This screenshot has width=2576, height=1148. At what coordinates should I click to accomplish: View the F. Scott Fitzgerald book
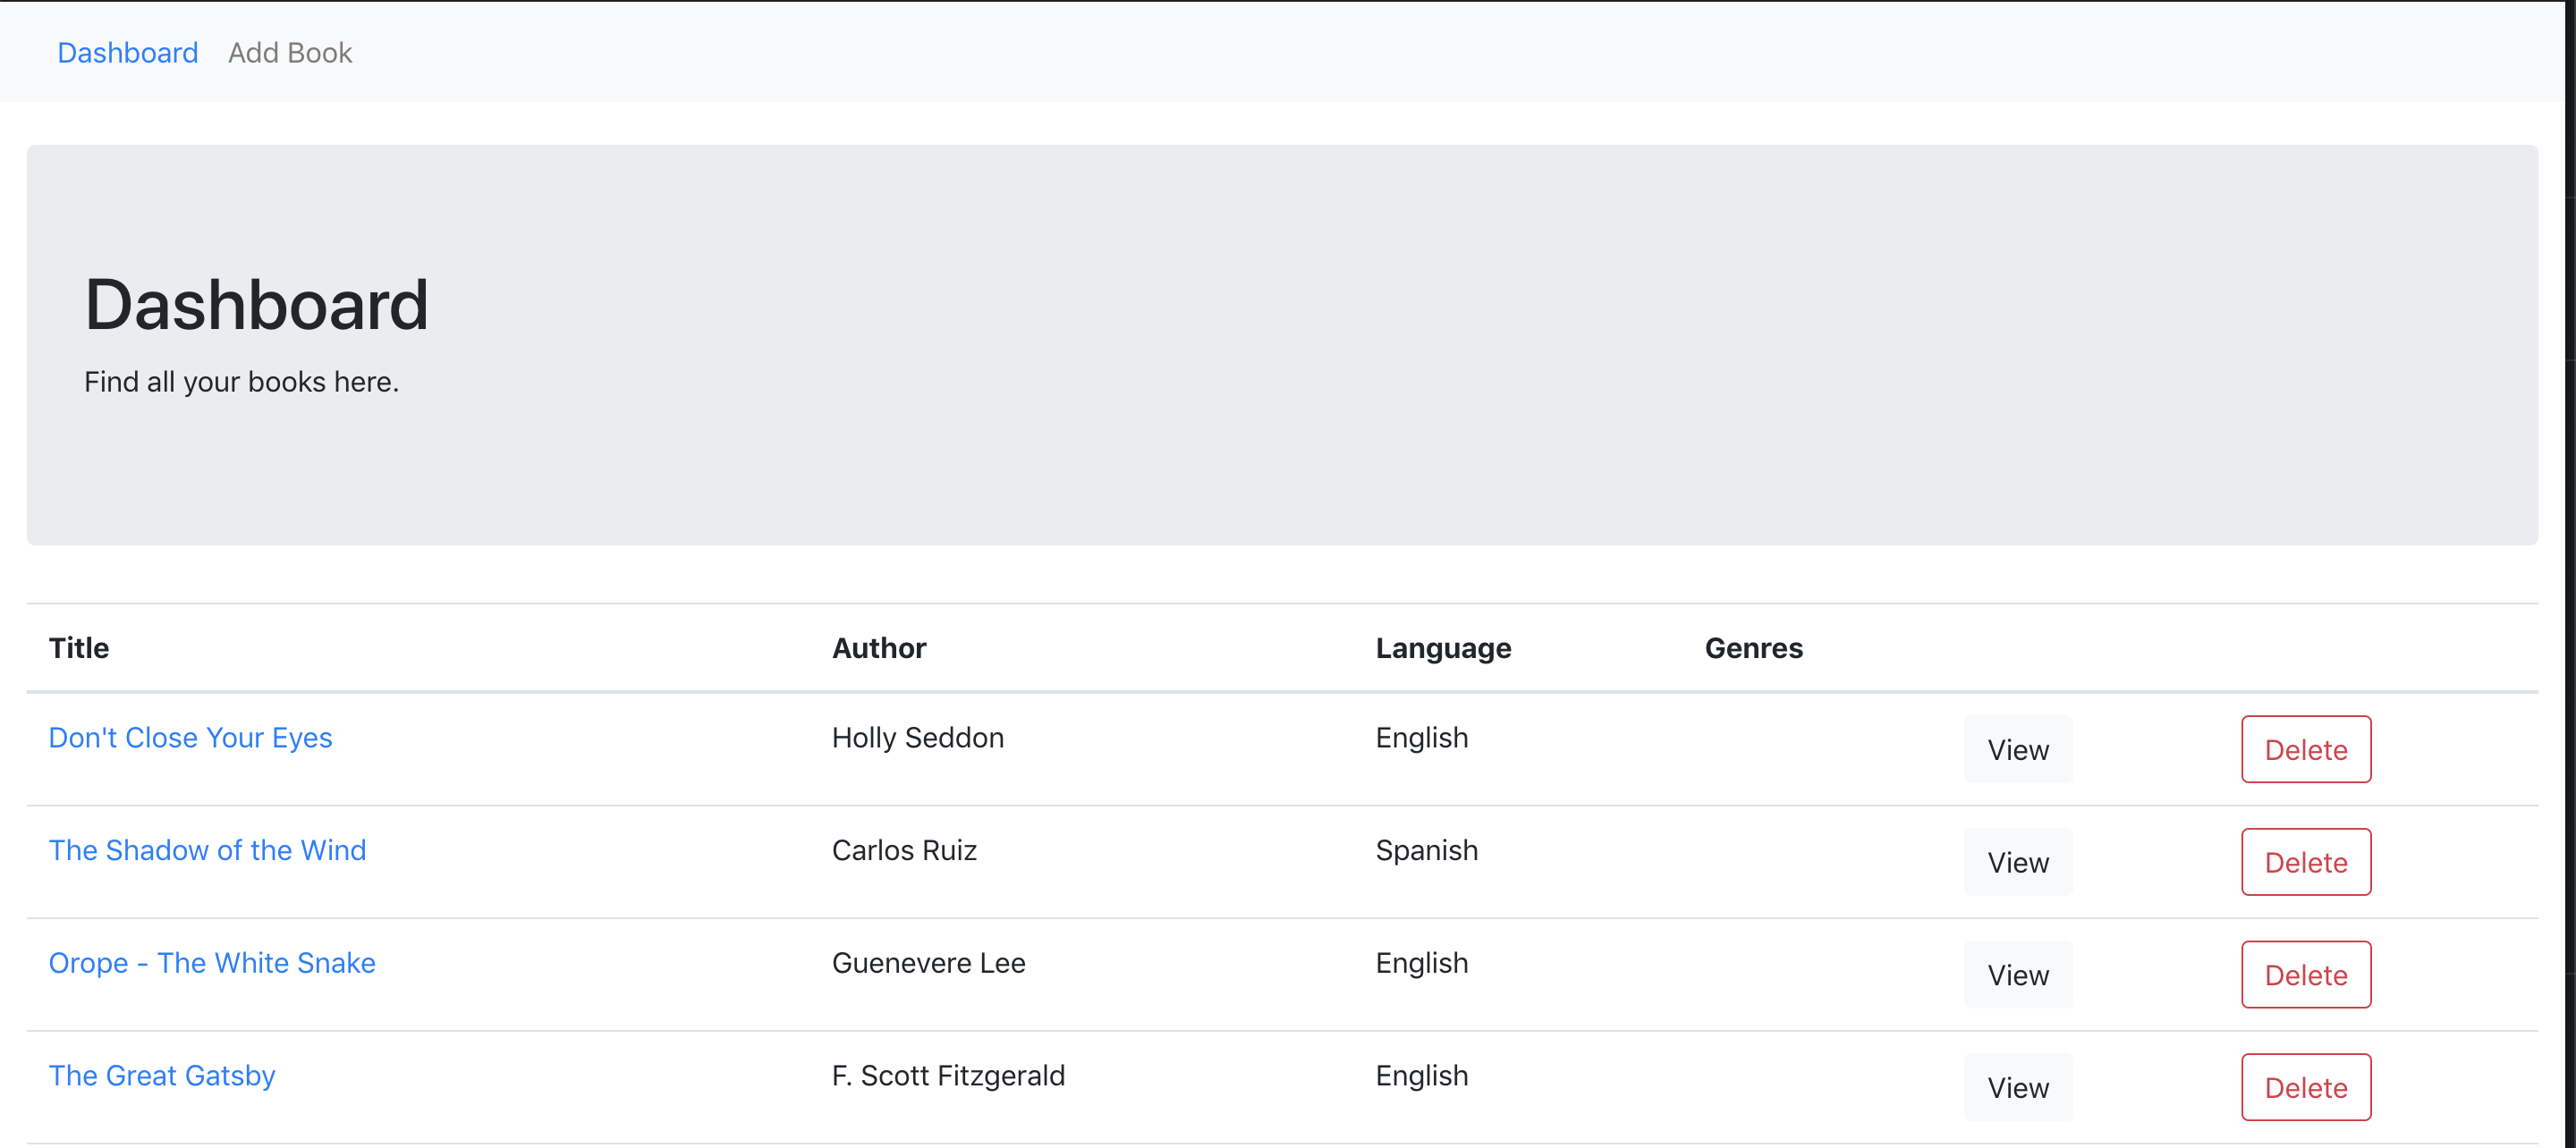(x=2017, y=1088)
